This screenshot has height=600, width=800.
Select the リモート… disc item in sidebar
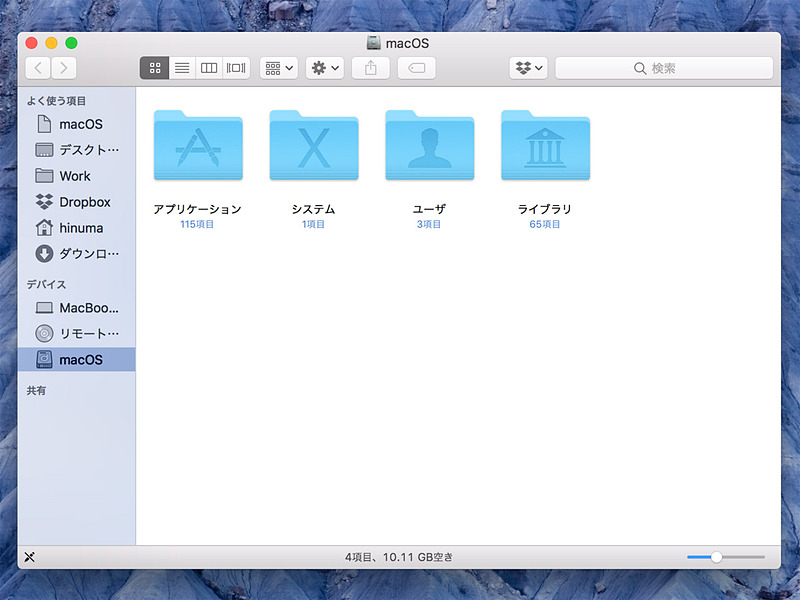click(77, 334)
